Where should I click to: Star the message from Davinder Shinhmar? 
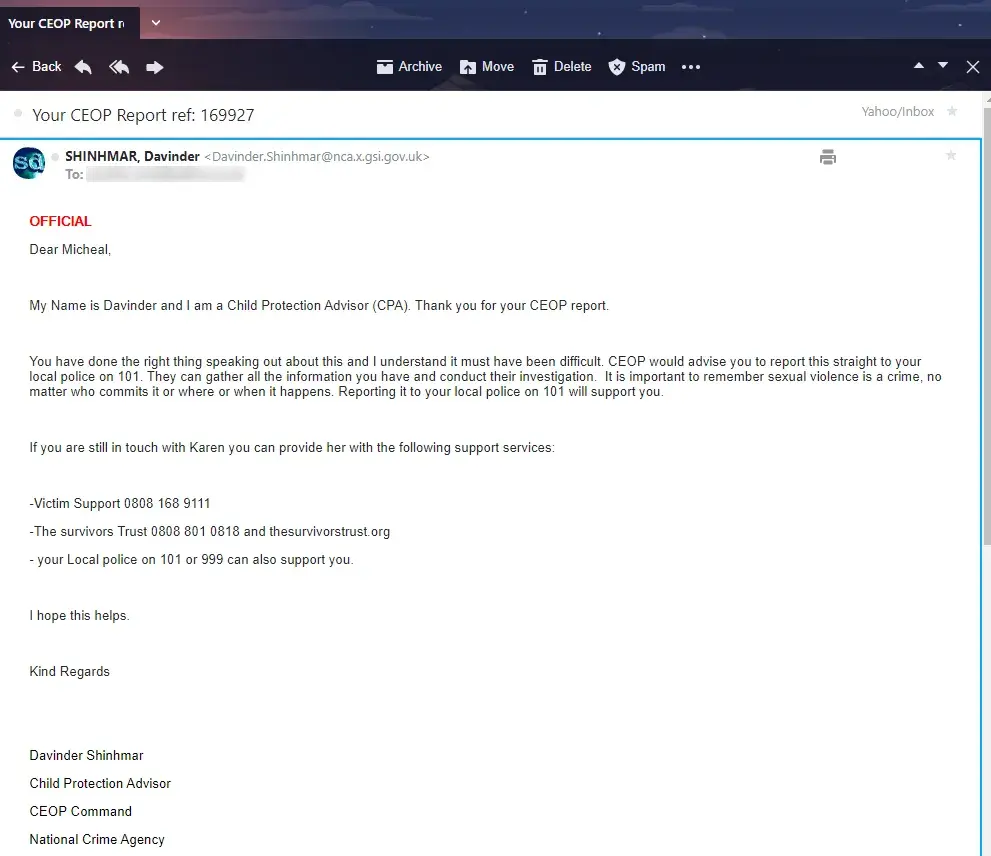point(951,156)
